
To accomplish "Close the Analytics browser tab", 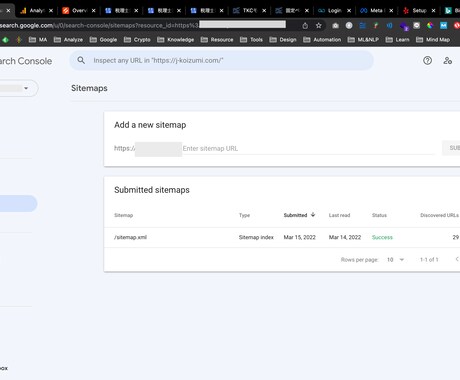I will click(51, 11).
